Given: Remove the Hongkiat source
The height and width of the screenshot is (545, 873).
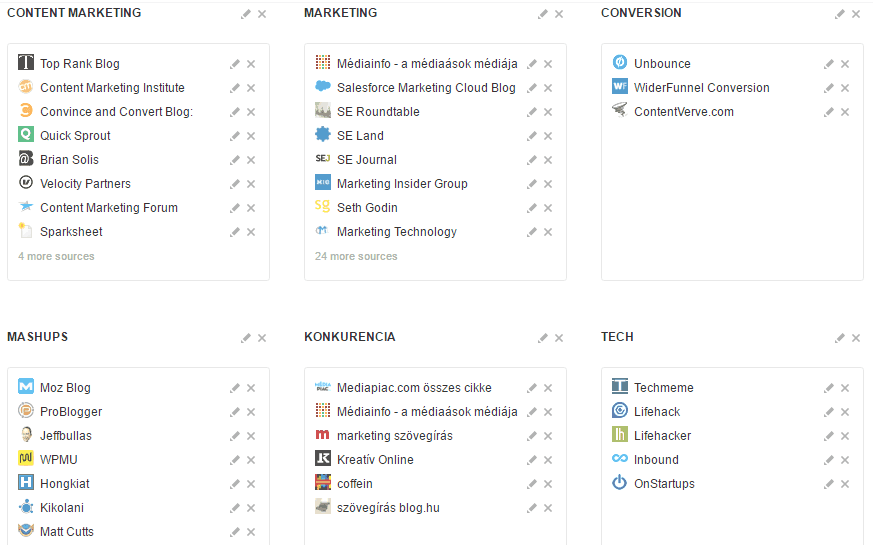Looking at the screenshot, I should [251, 484].
